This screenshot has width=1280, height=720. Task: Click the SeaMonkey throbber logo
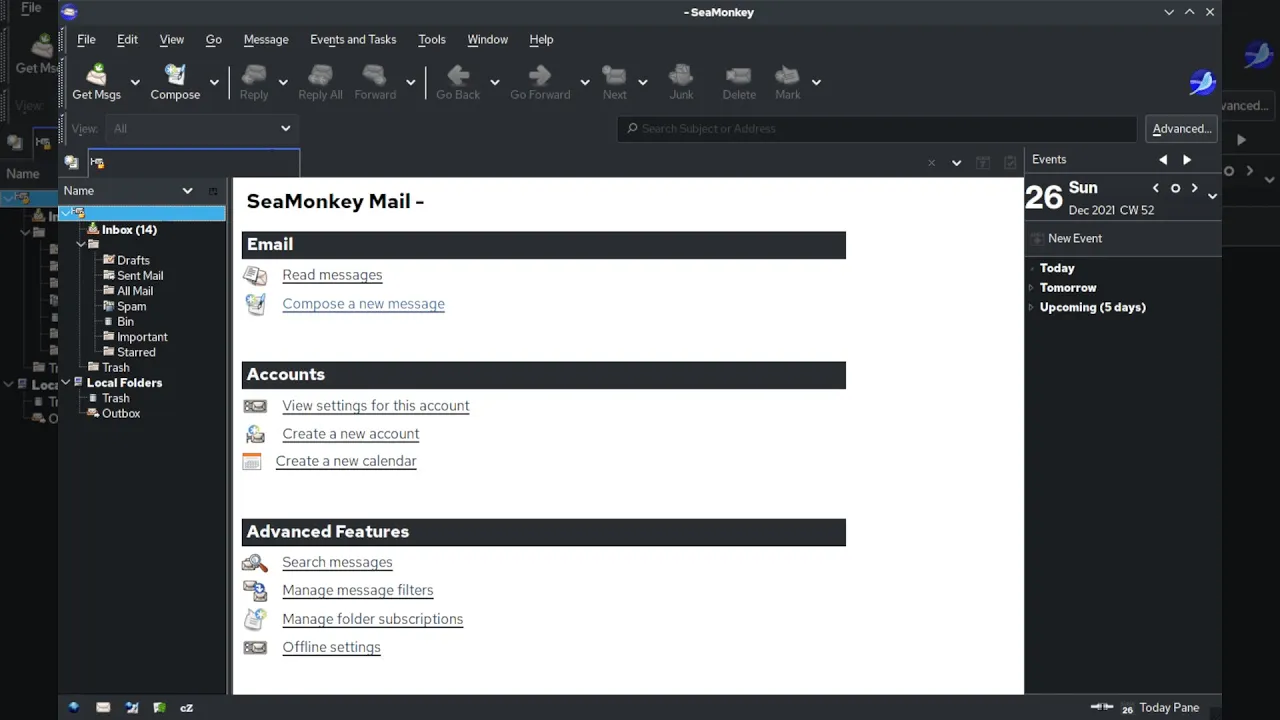point(1202,82)
